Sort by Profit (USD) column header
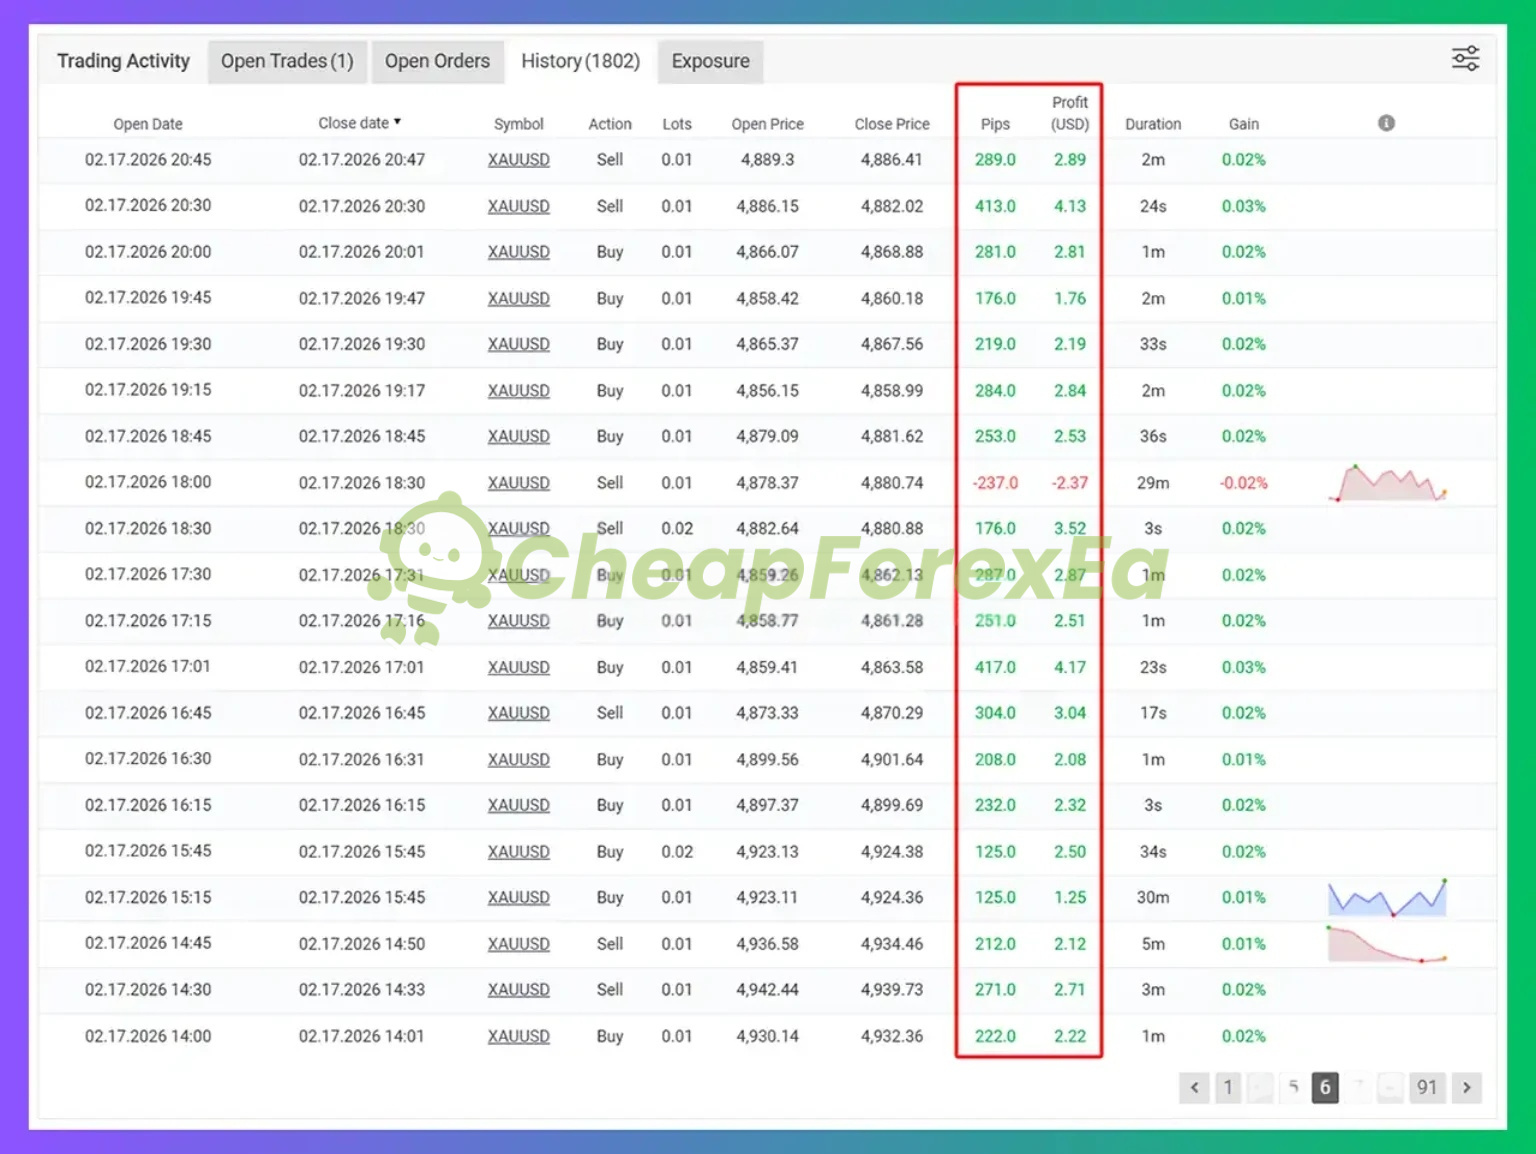The height and width of the screenshot is (1154, 1536). tap(1069, 113)
